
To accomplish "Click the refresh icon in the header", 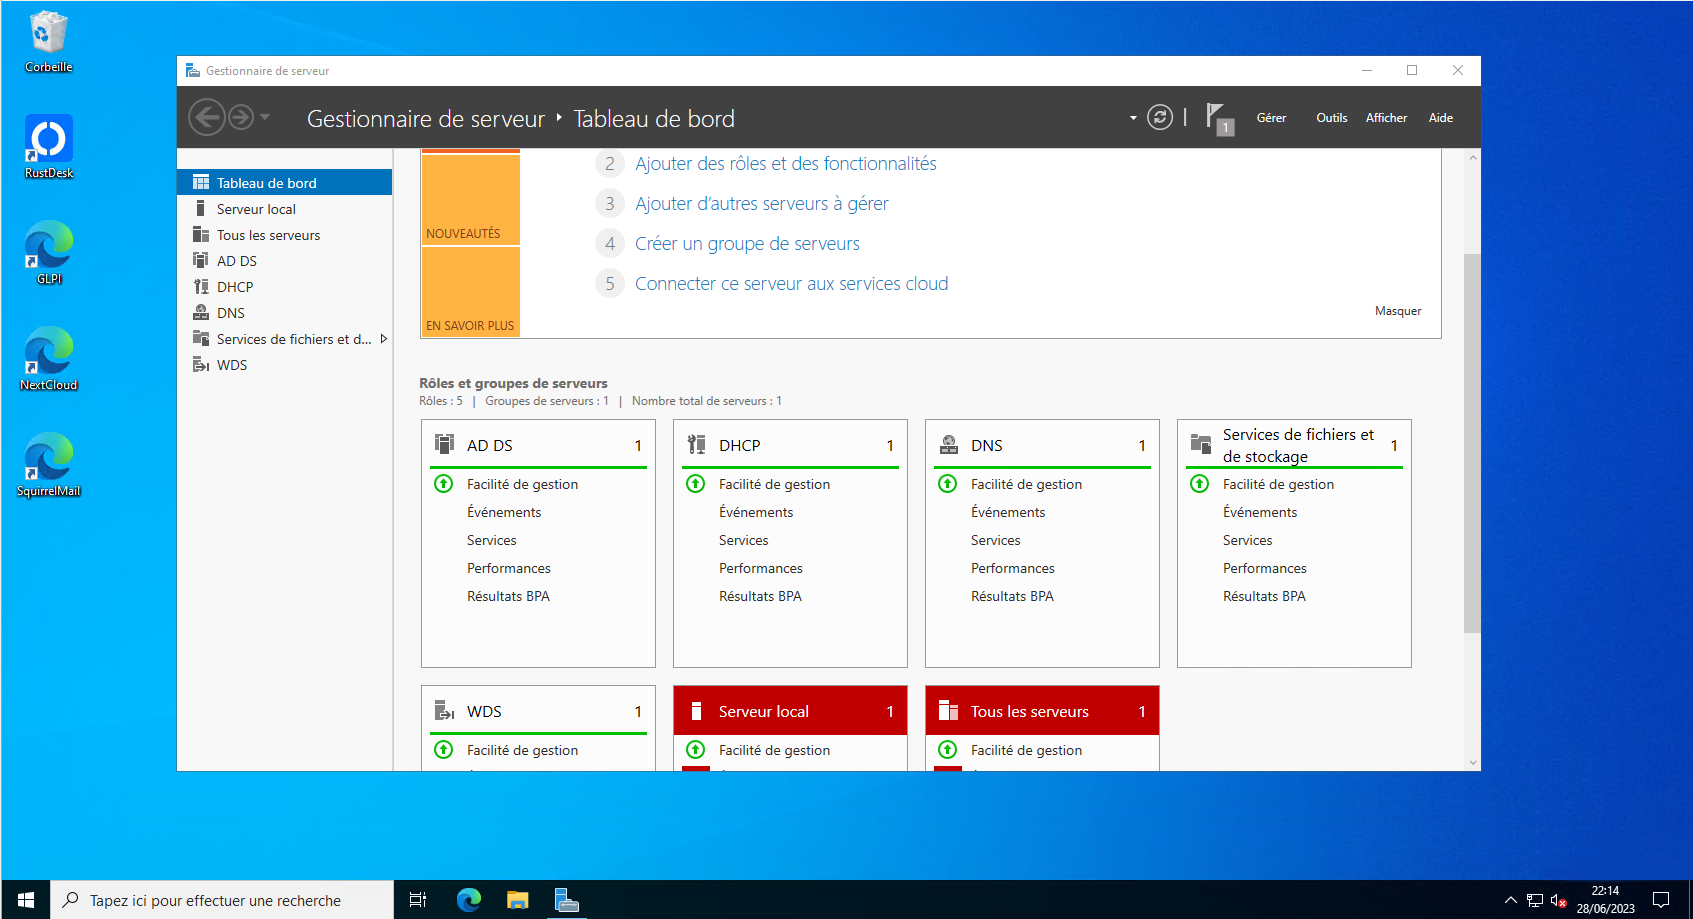I will click(1159, 118).
